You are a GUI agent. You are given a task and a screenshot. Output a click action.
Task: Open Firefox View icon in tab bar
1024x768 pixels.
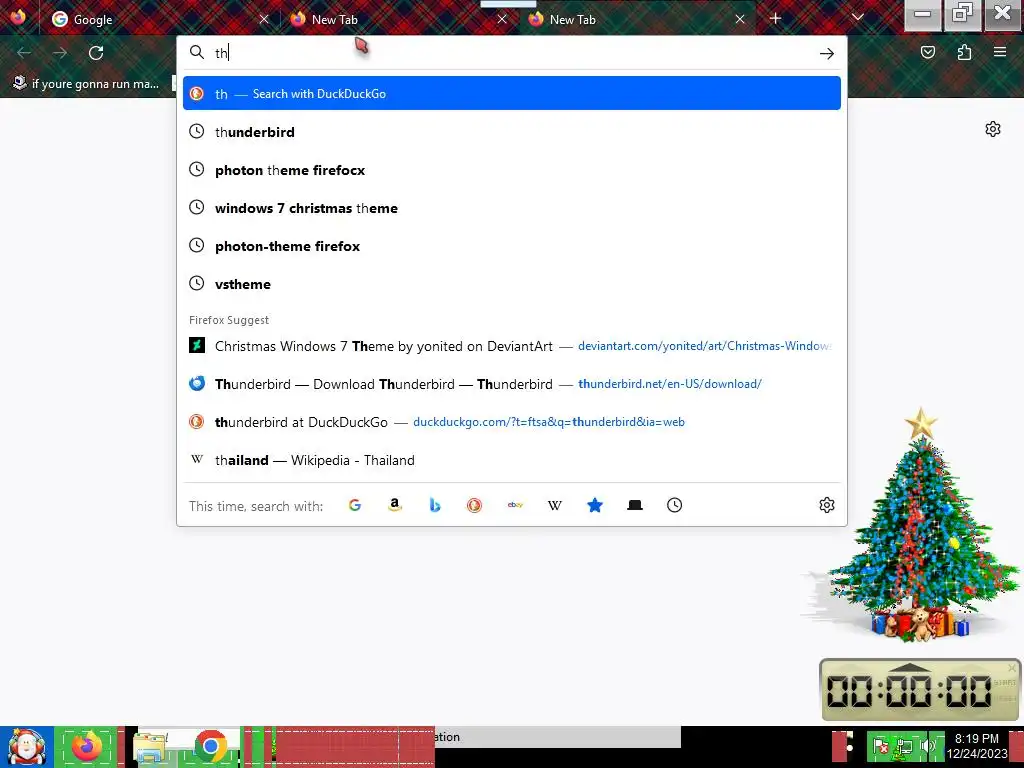pyautogui.click(x=18, y=17)
